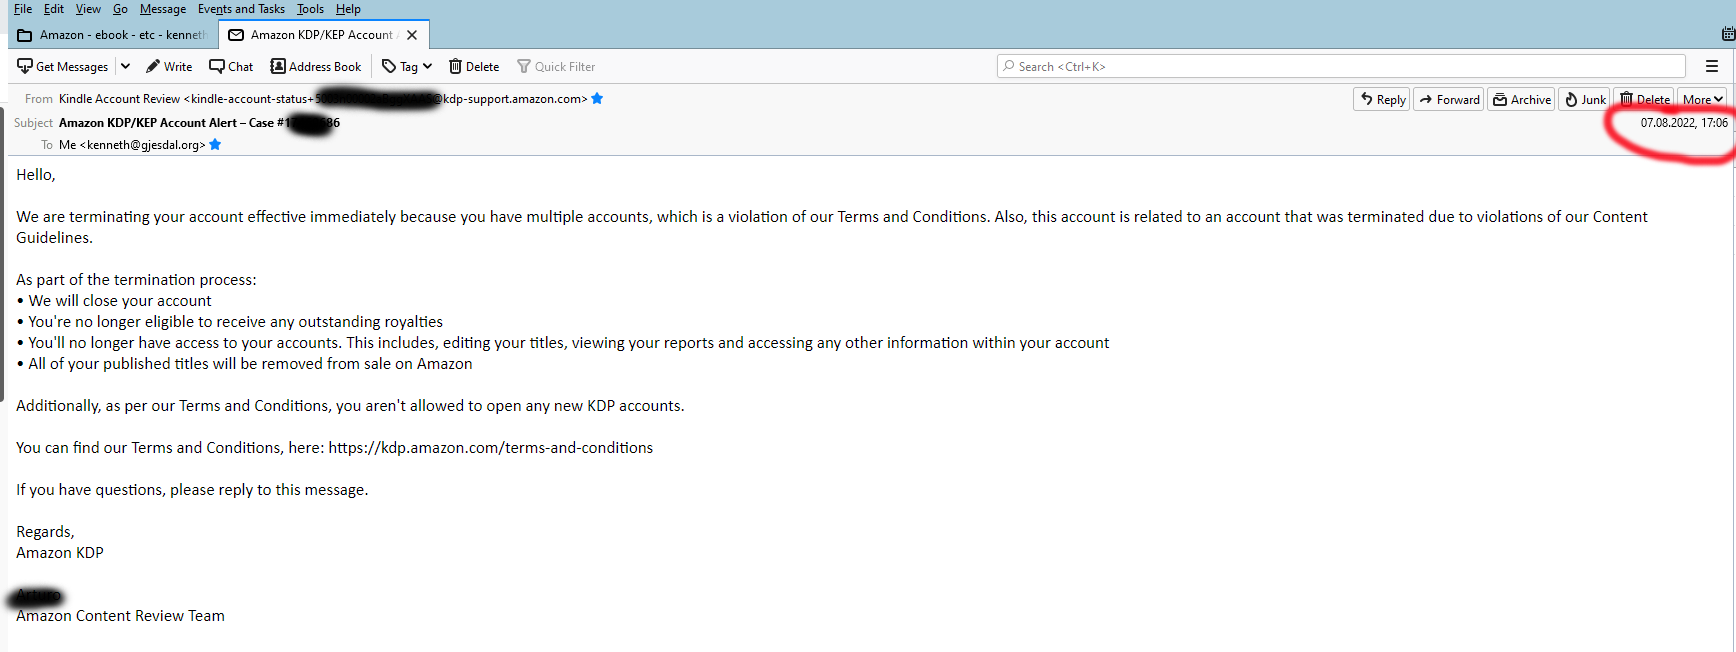The width and height of the screenshot is (1736, 652).
Task: Mark this message as Junk
Action: (x=1585, y=99)
